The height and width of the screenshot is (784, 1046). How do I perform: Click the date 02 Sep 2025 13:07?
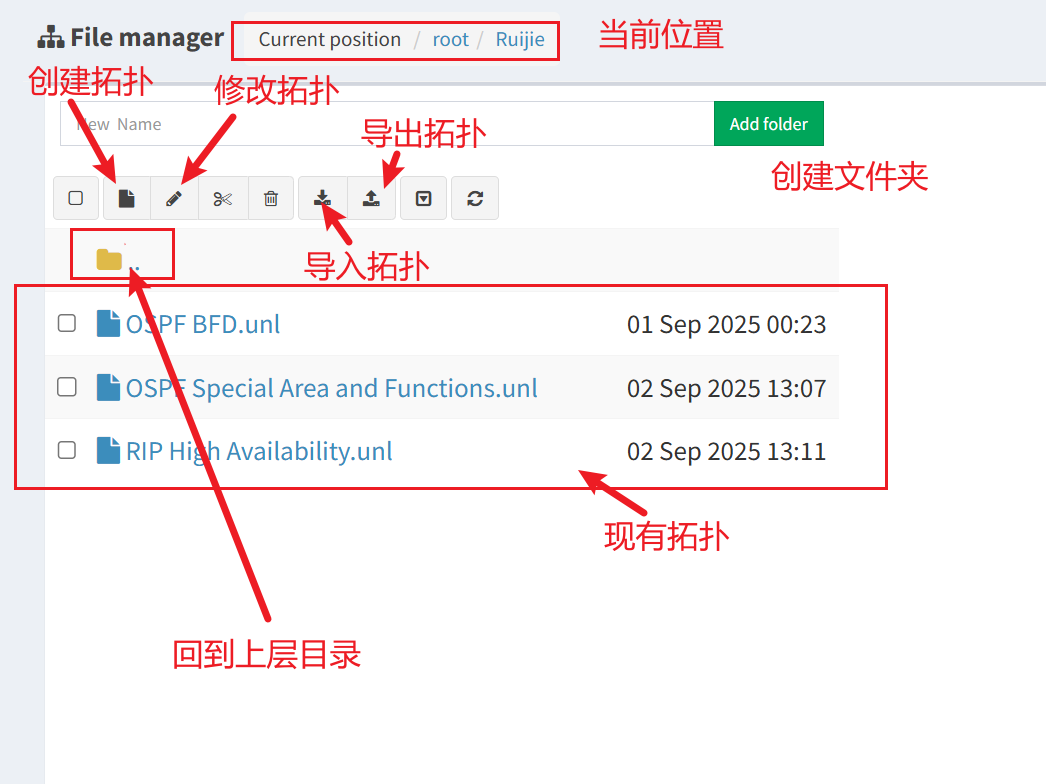click(726, 388)
